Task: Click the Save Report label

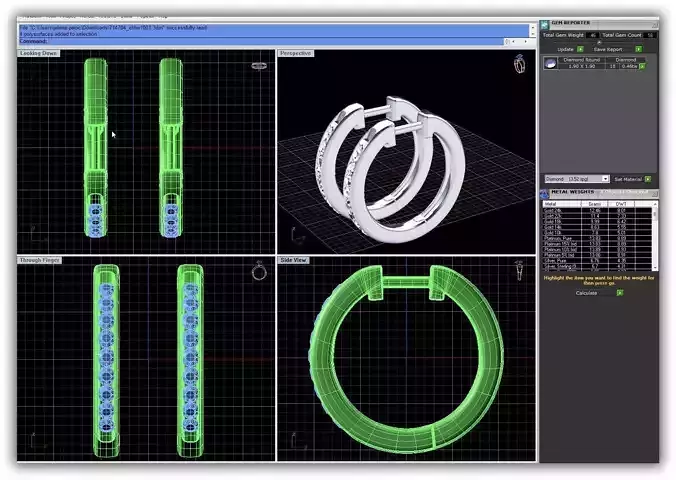Action: pyautogui.click(x=608, y=49)
